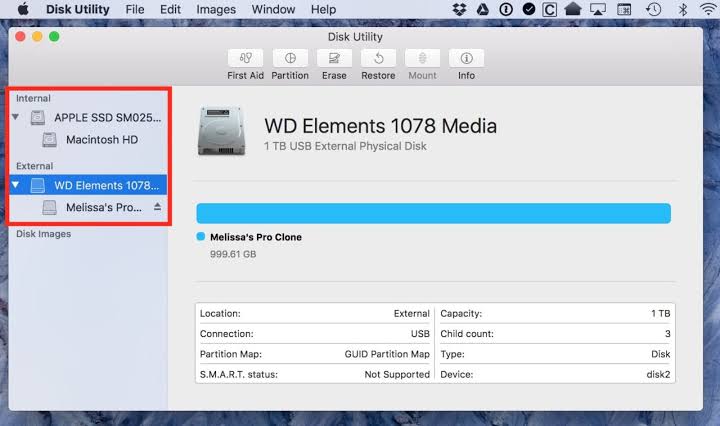Open the Images menu
The image size is (720, 426).
pyautogui.click(x=216, y=9)
